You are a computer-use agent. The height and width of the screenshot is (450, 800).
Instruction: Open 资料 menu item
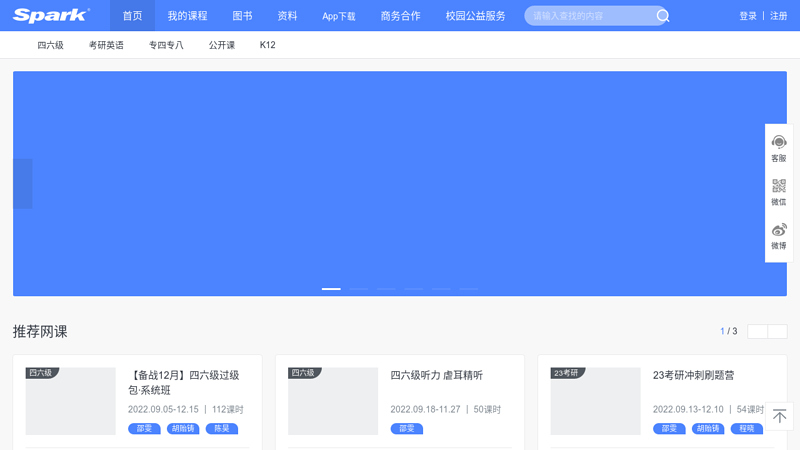pyautogui.click(x=287, y=16)
